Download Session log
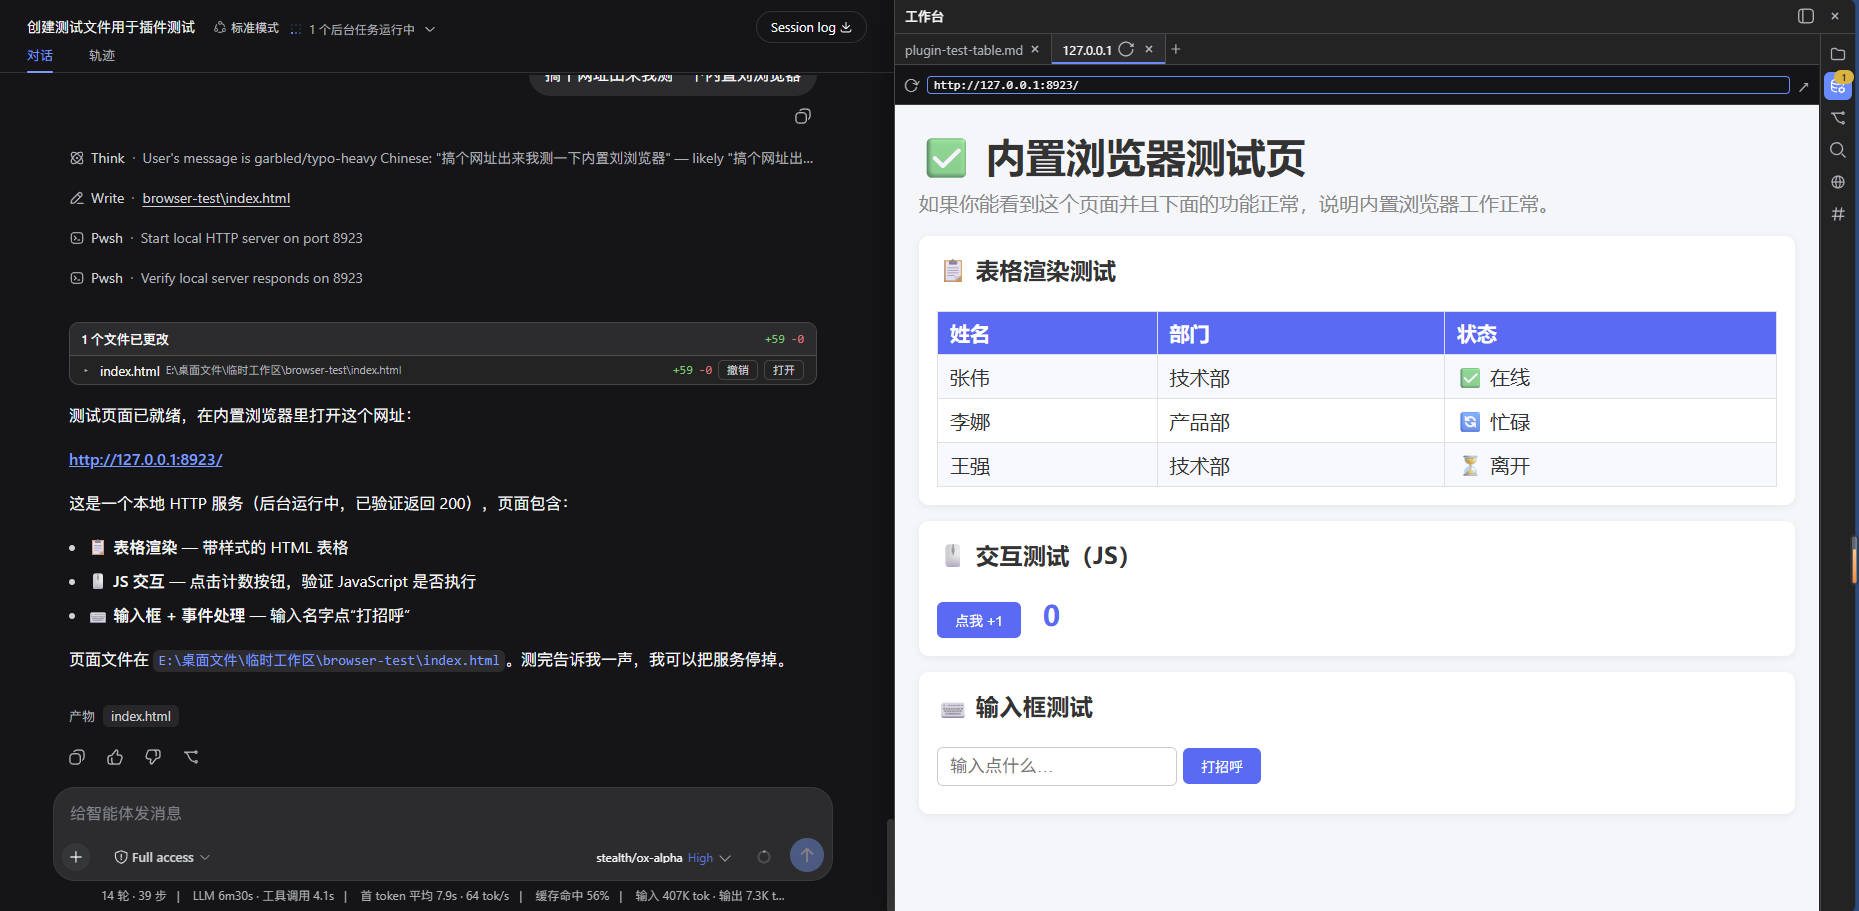This screenshot has height=911, width=1859. click(x=811, y=27)
